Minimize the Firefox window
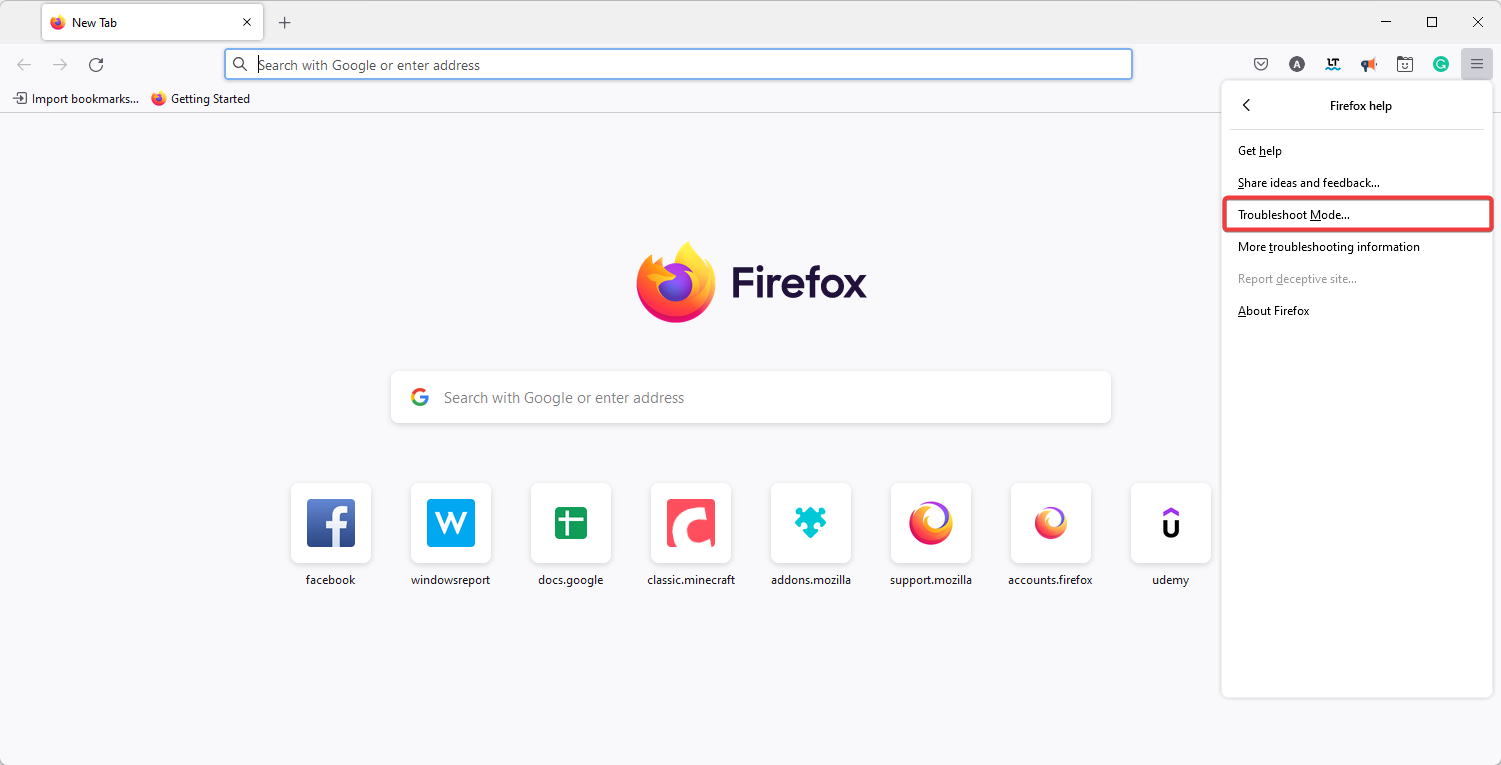 pyautogui.click(x=1386, y=22)
